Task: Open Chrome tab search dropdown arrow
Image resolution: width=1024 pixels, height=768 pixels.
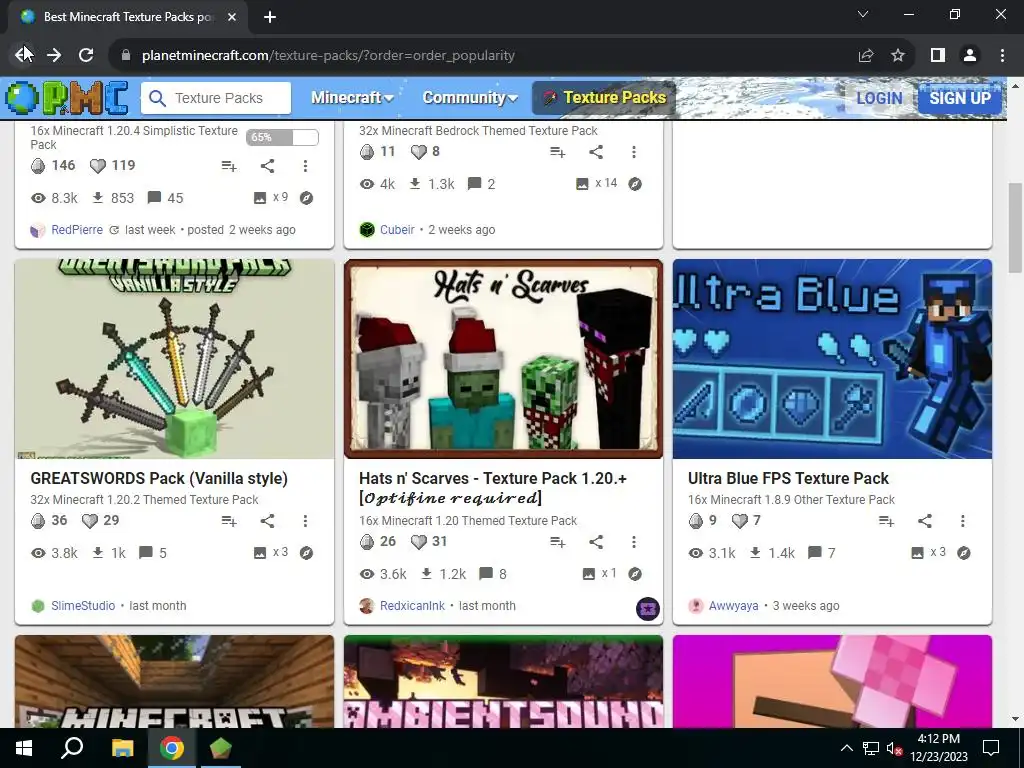Action: [863, 14]
